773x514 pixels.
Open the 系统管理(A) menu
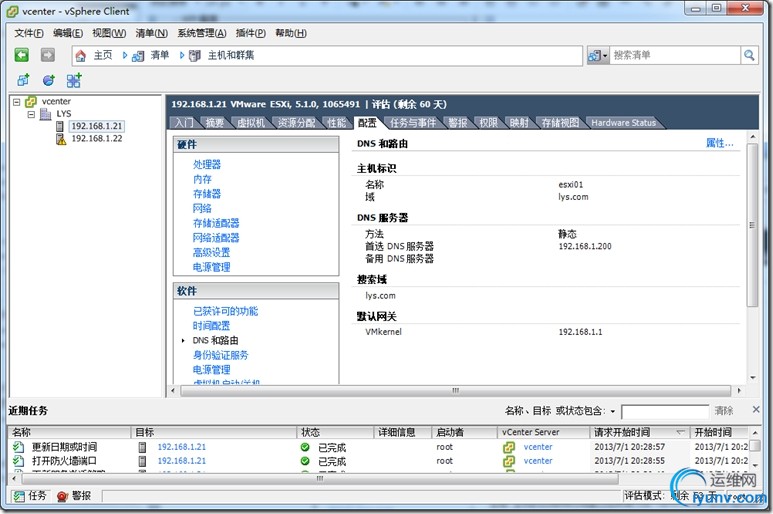202,33
